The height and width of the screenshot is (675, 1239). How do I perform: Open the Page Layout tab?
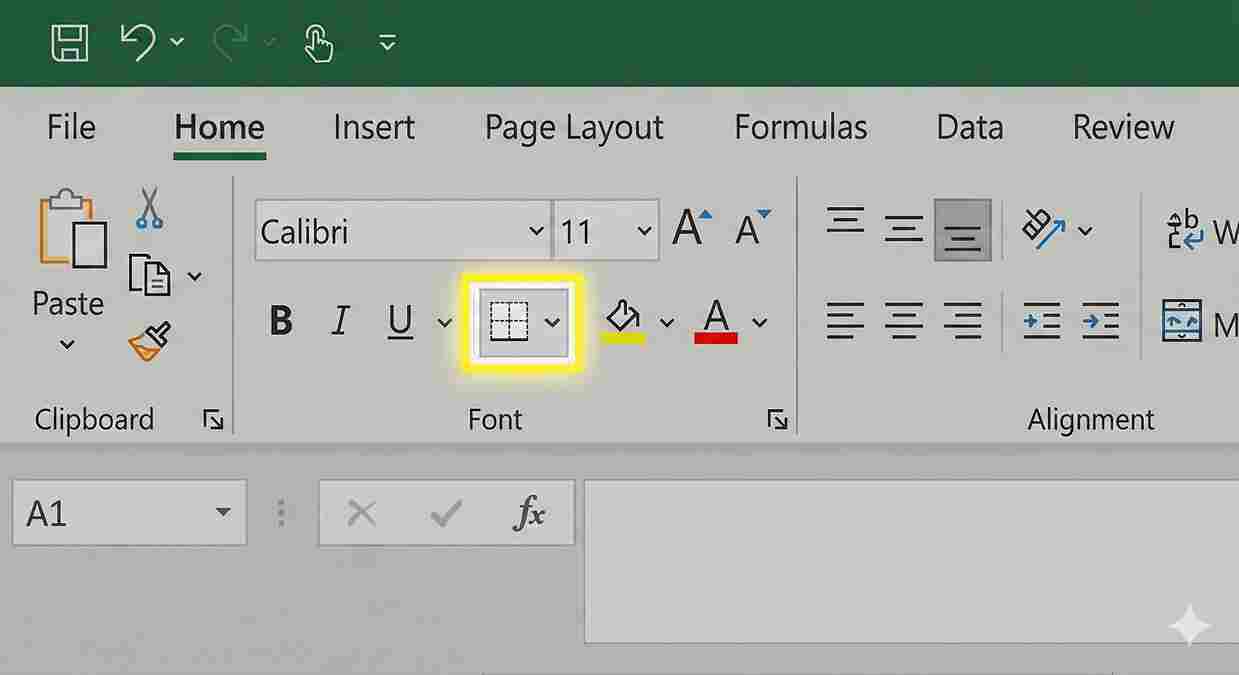[573, 128]
